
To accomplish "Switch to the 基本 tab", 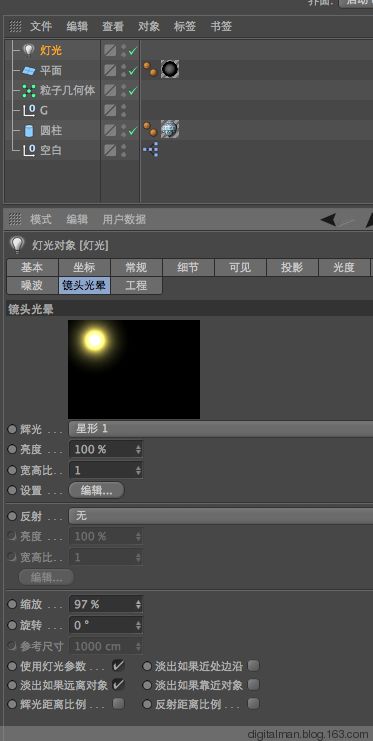I will point(32,267).
